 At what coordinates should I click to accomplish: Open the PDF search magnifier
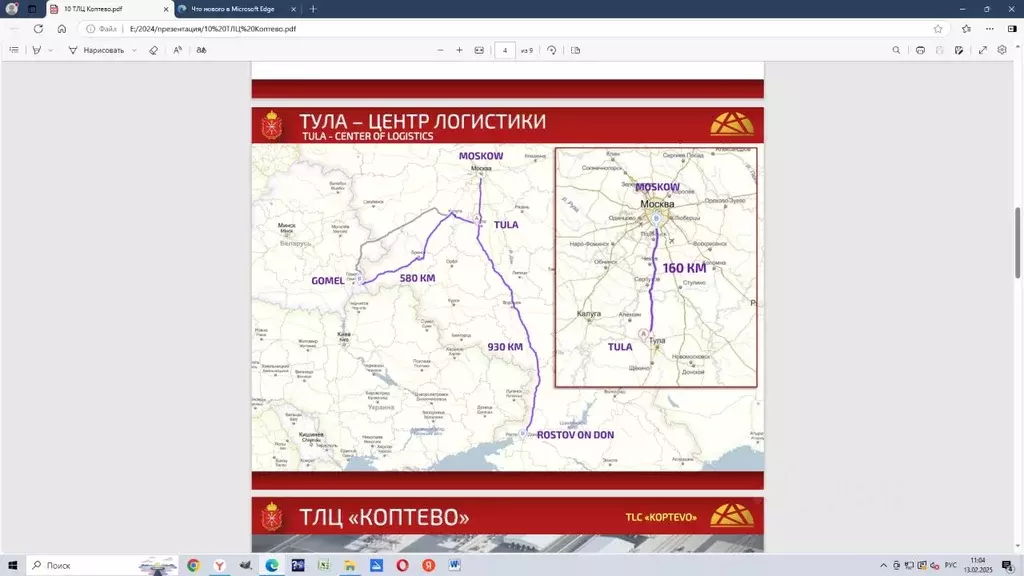click(x=896, y=50)
